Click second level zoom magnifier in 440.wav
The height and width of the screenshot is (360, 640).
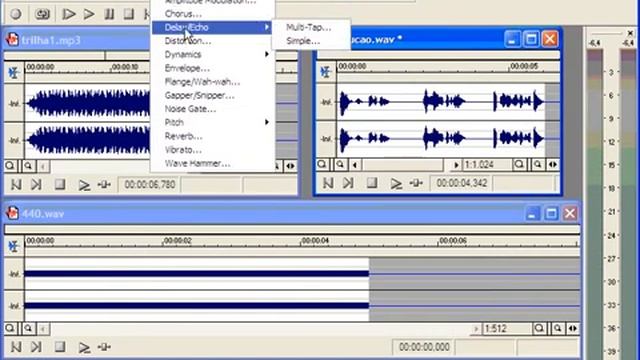tap(28, 328)
